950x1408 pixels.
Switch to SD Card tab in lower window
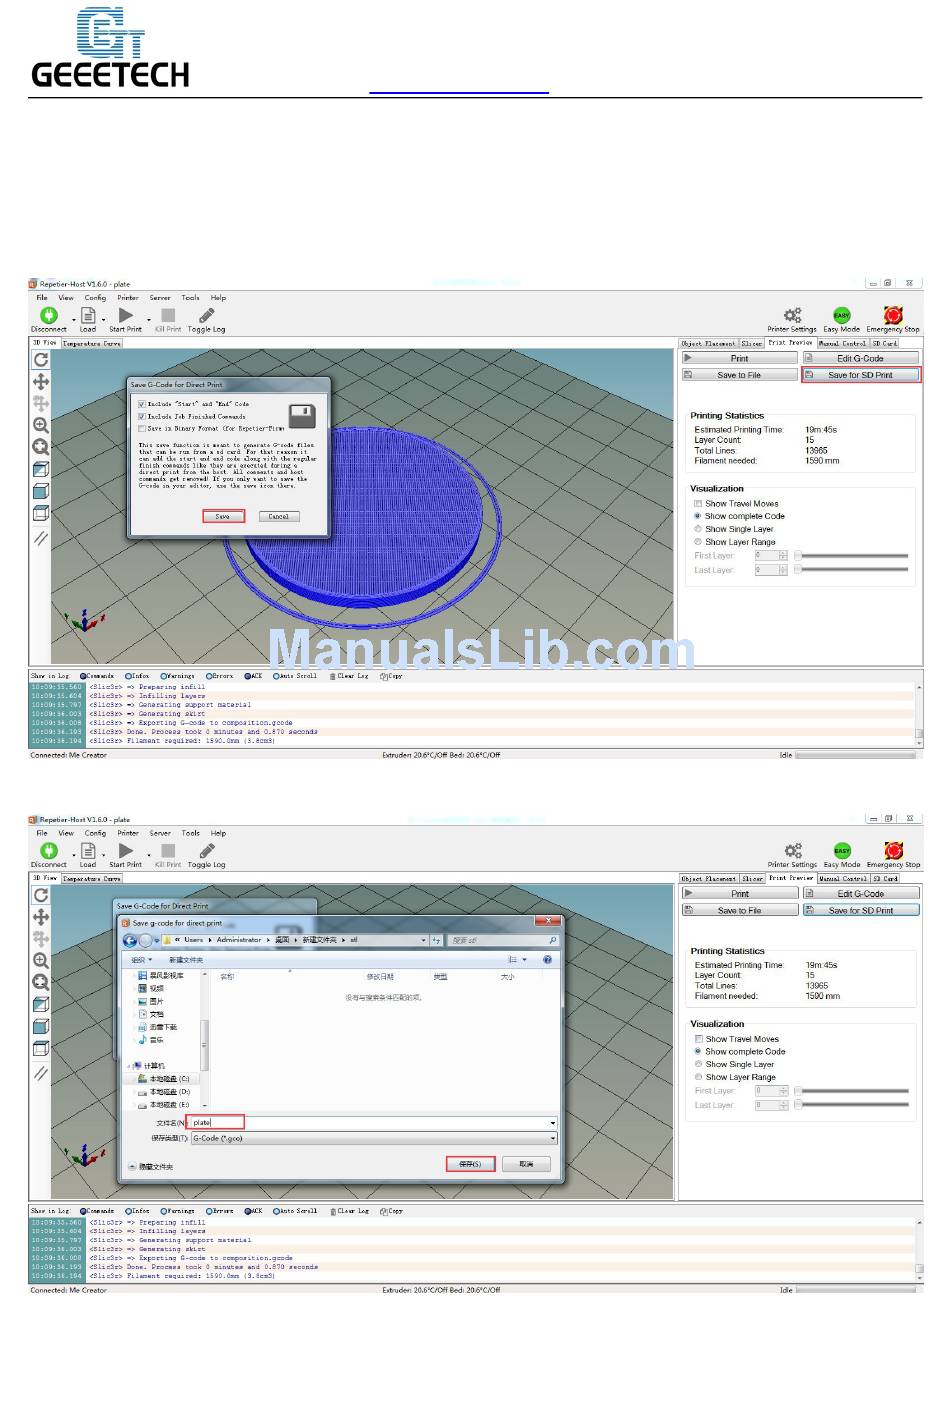[885, 878]
